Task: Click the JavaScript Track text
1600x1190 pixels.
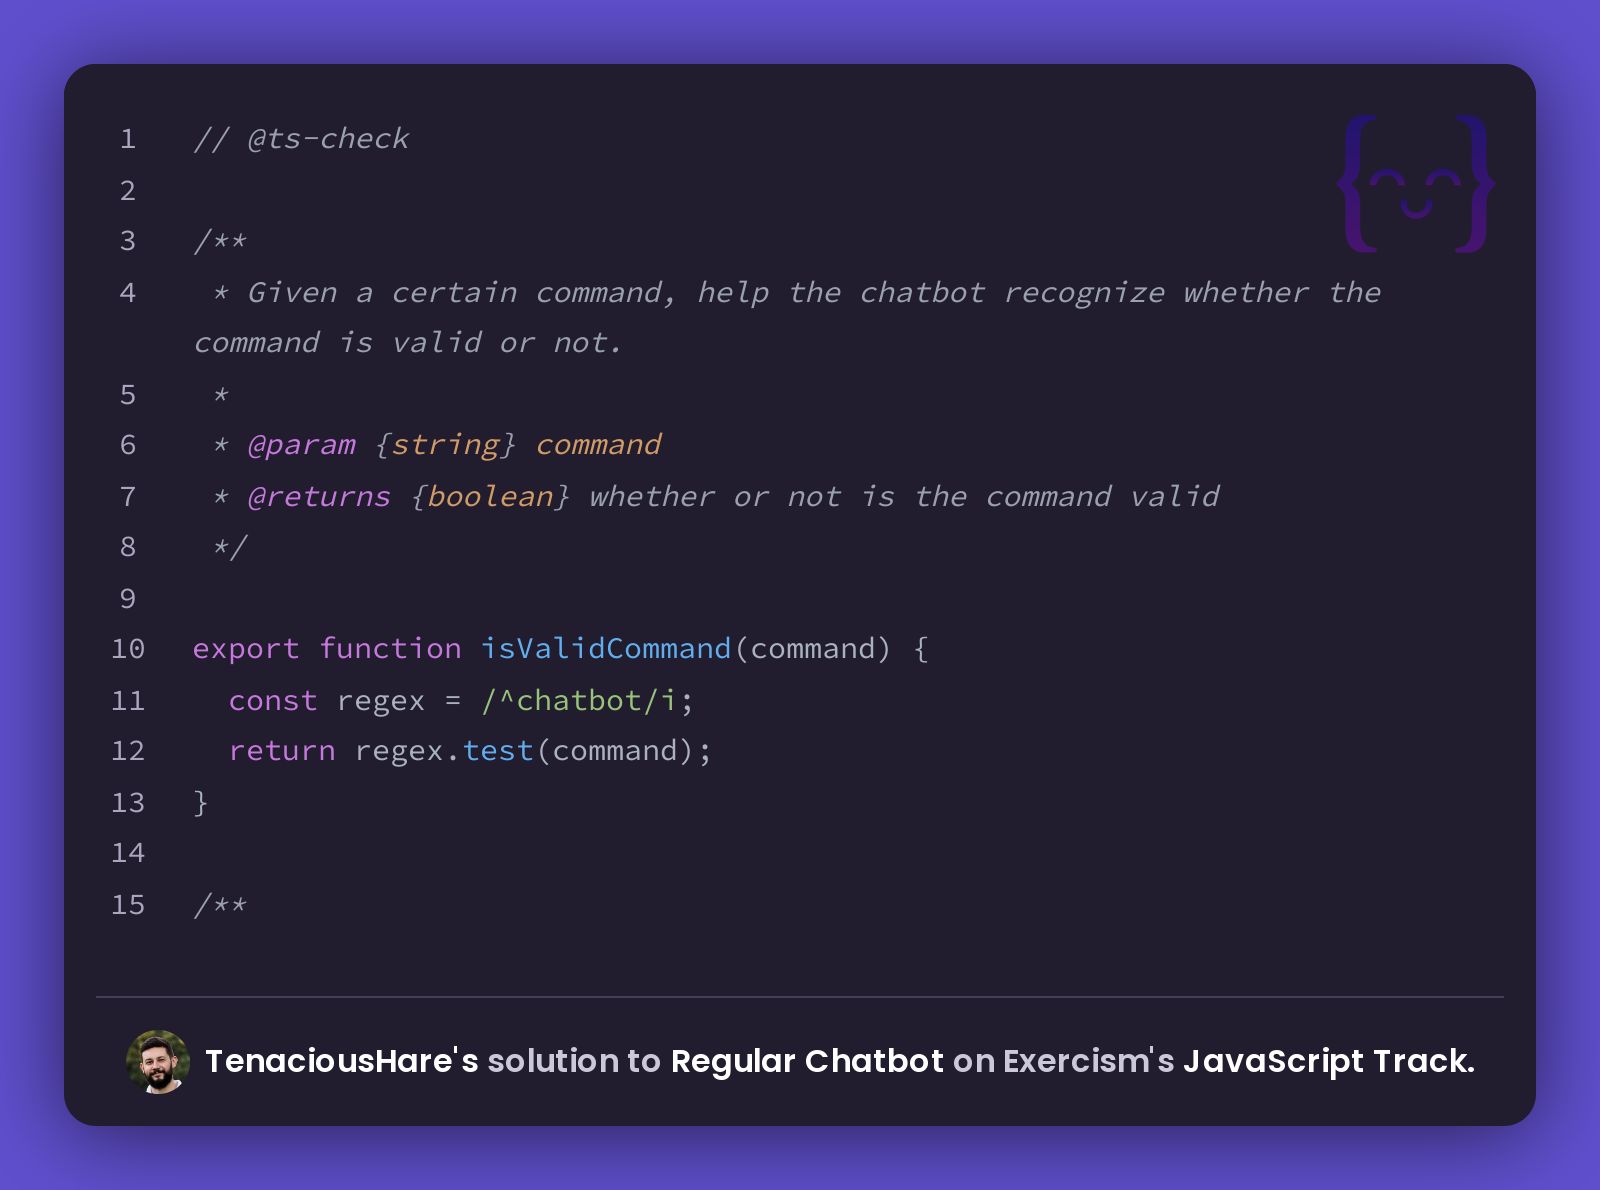Action: (x=1329, y=1061)
